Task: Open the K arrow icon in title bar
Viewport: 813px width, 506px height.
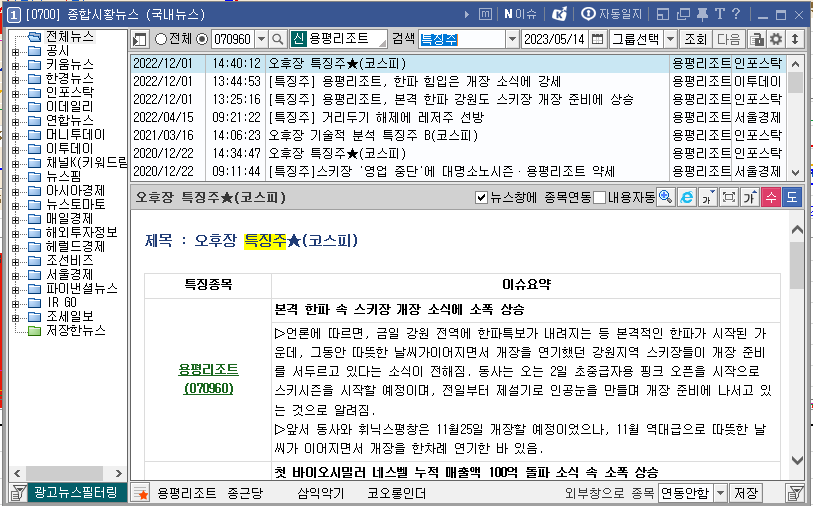Action: point(559,14)
